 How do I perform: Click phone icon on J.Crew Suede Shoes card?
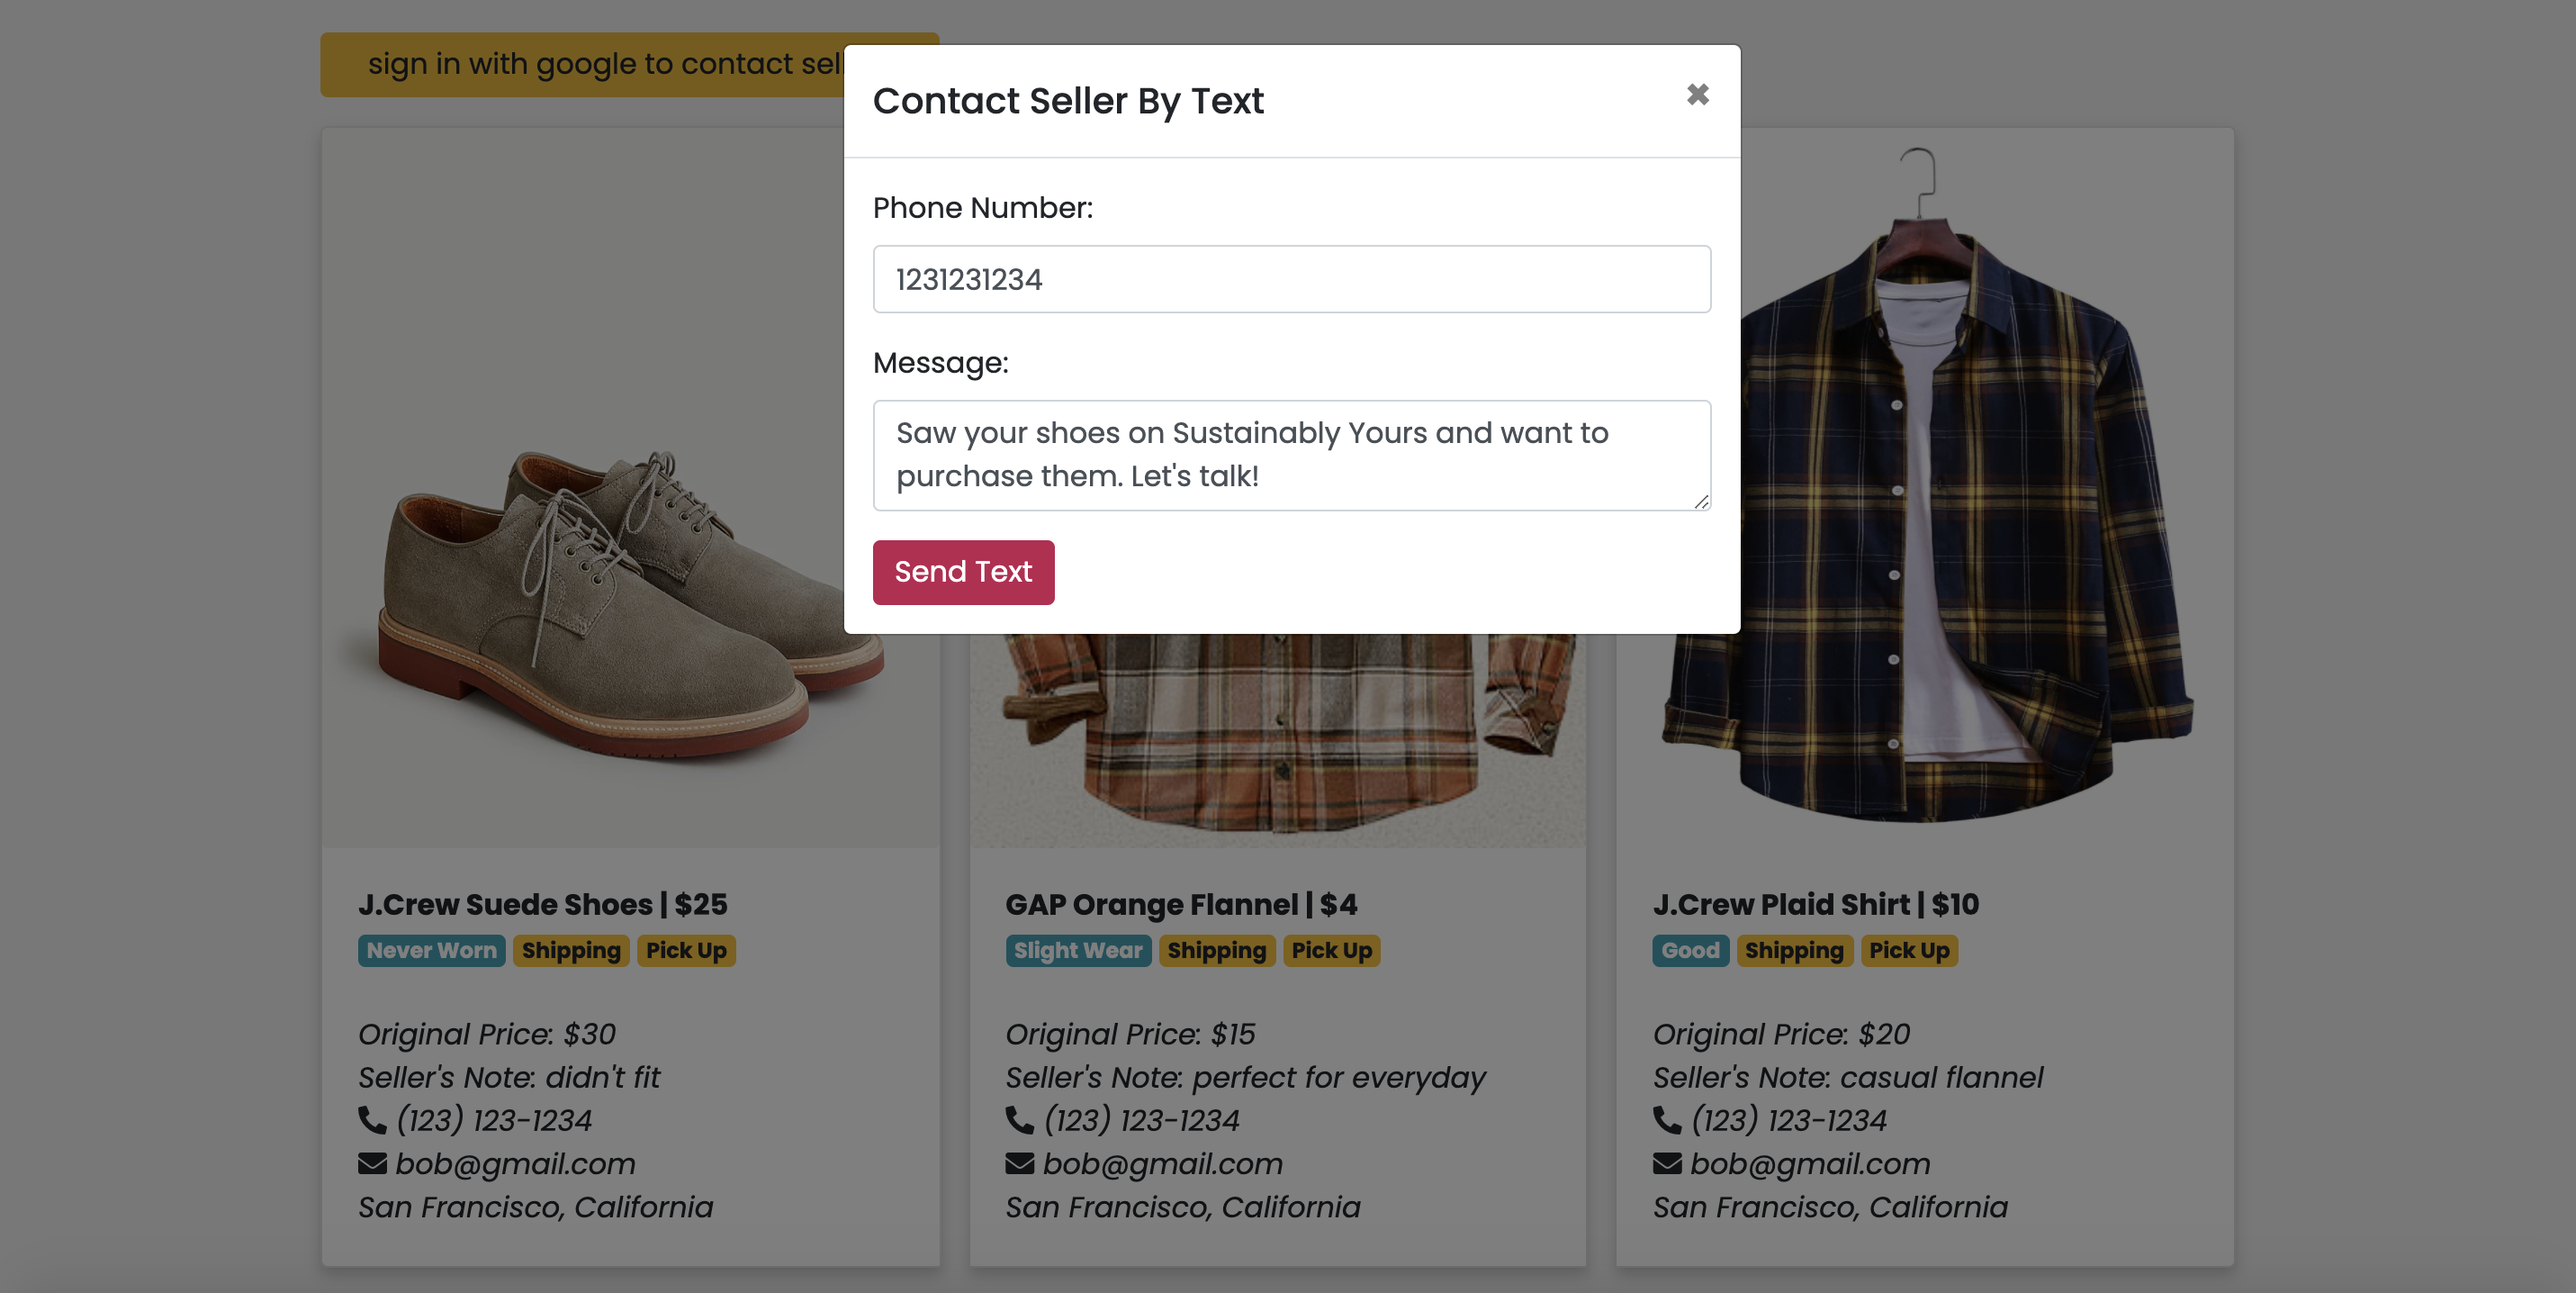(372, 1120)
